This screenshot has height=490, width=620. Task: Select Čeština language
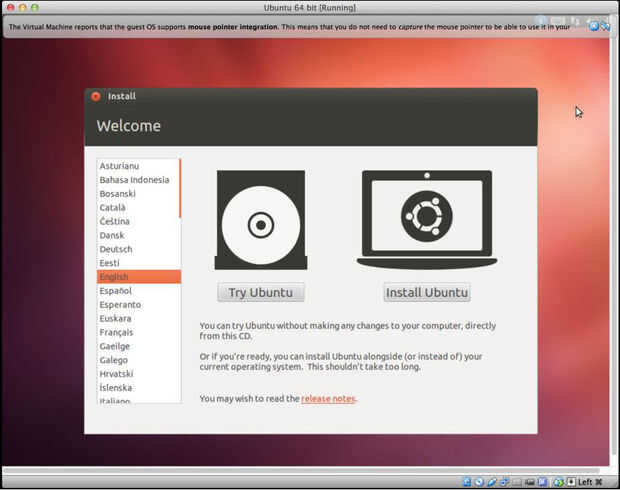pyautogui.click(x=138, y=221)
